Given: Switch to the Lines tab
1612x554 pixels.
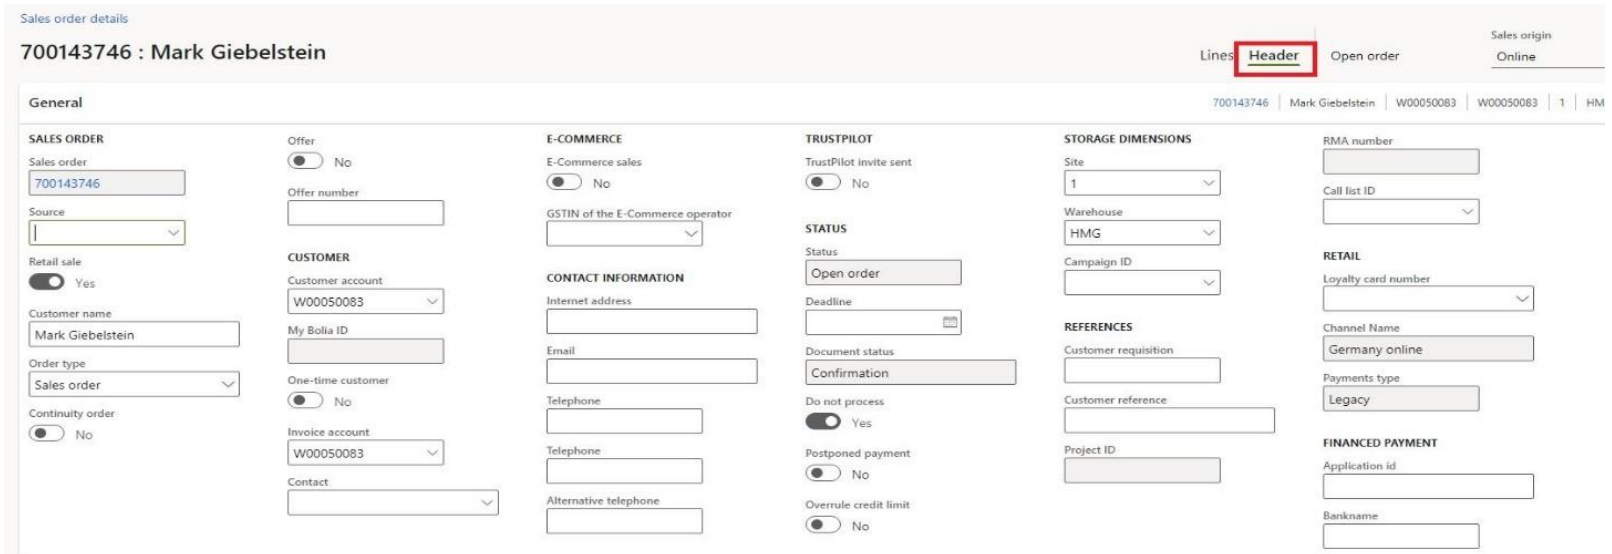Looking at the screenshot, I should point(1215,56).
